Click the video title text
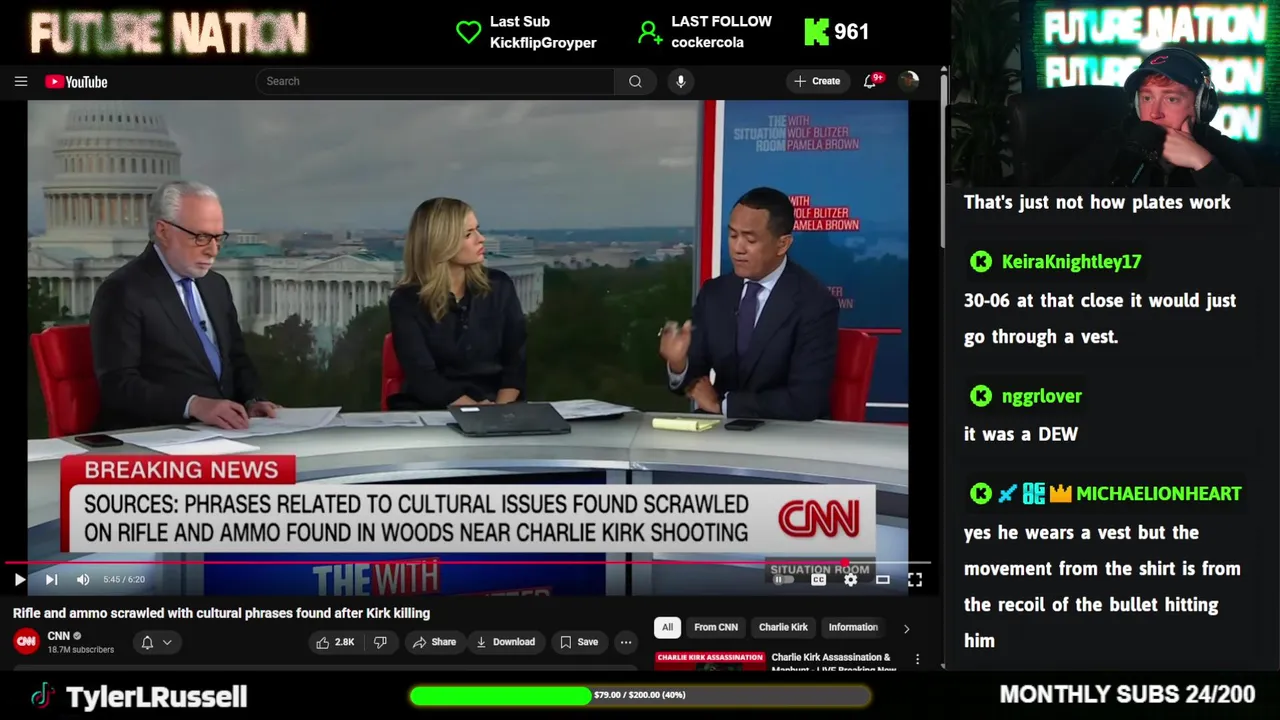1280x720 pixels. (221, 613)
